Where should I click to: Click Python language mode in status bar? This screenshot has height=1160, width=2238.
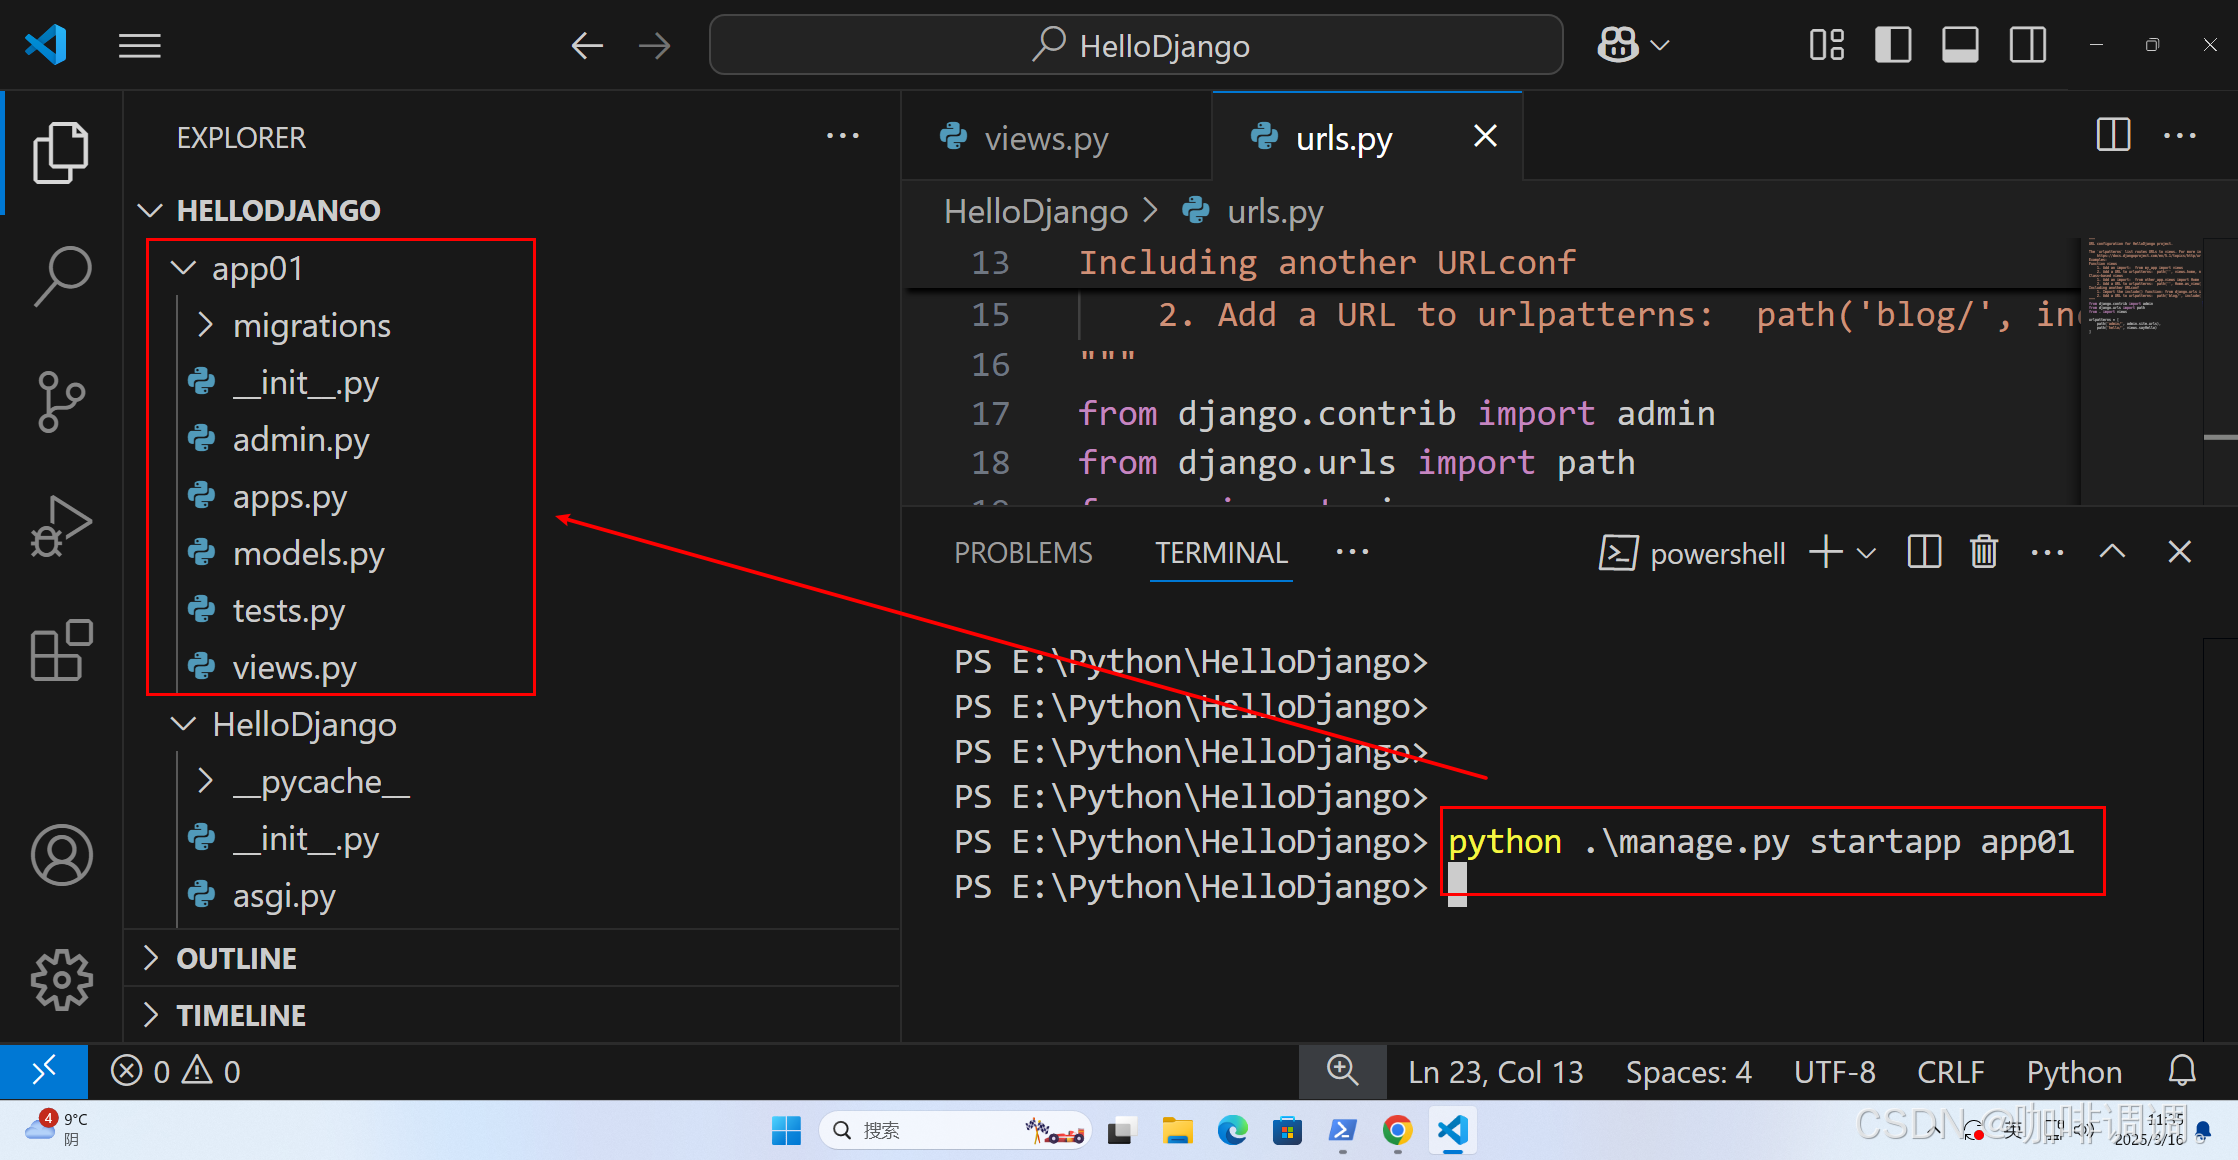[2074, 1072]
